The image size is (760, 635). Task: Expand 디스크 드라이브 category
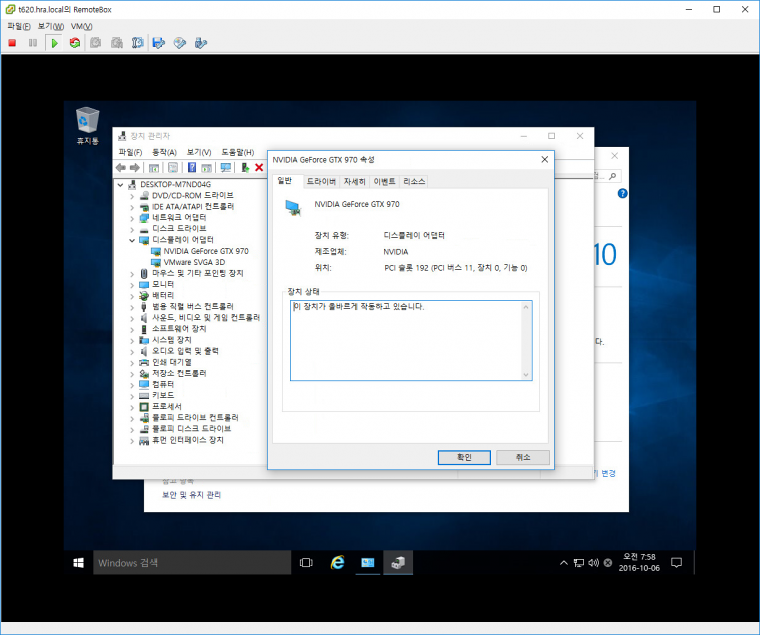(x=132, y=229)
